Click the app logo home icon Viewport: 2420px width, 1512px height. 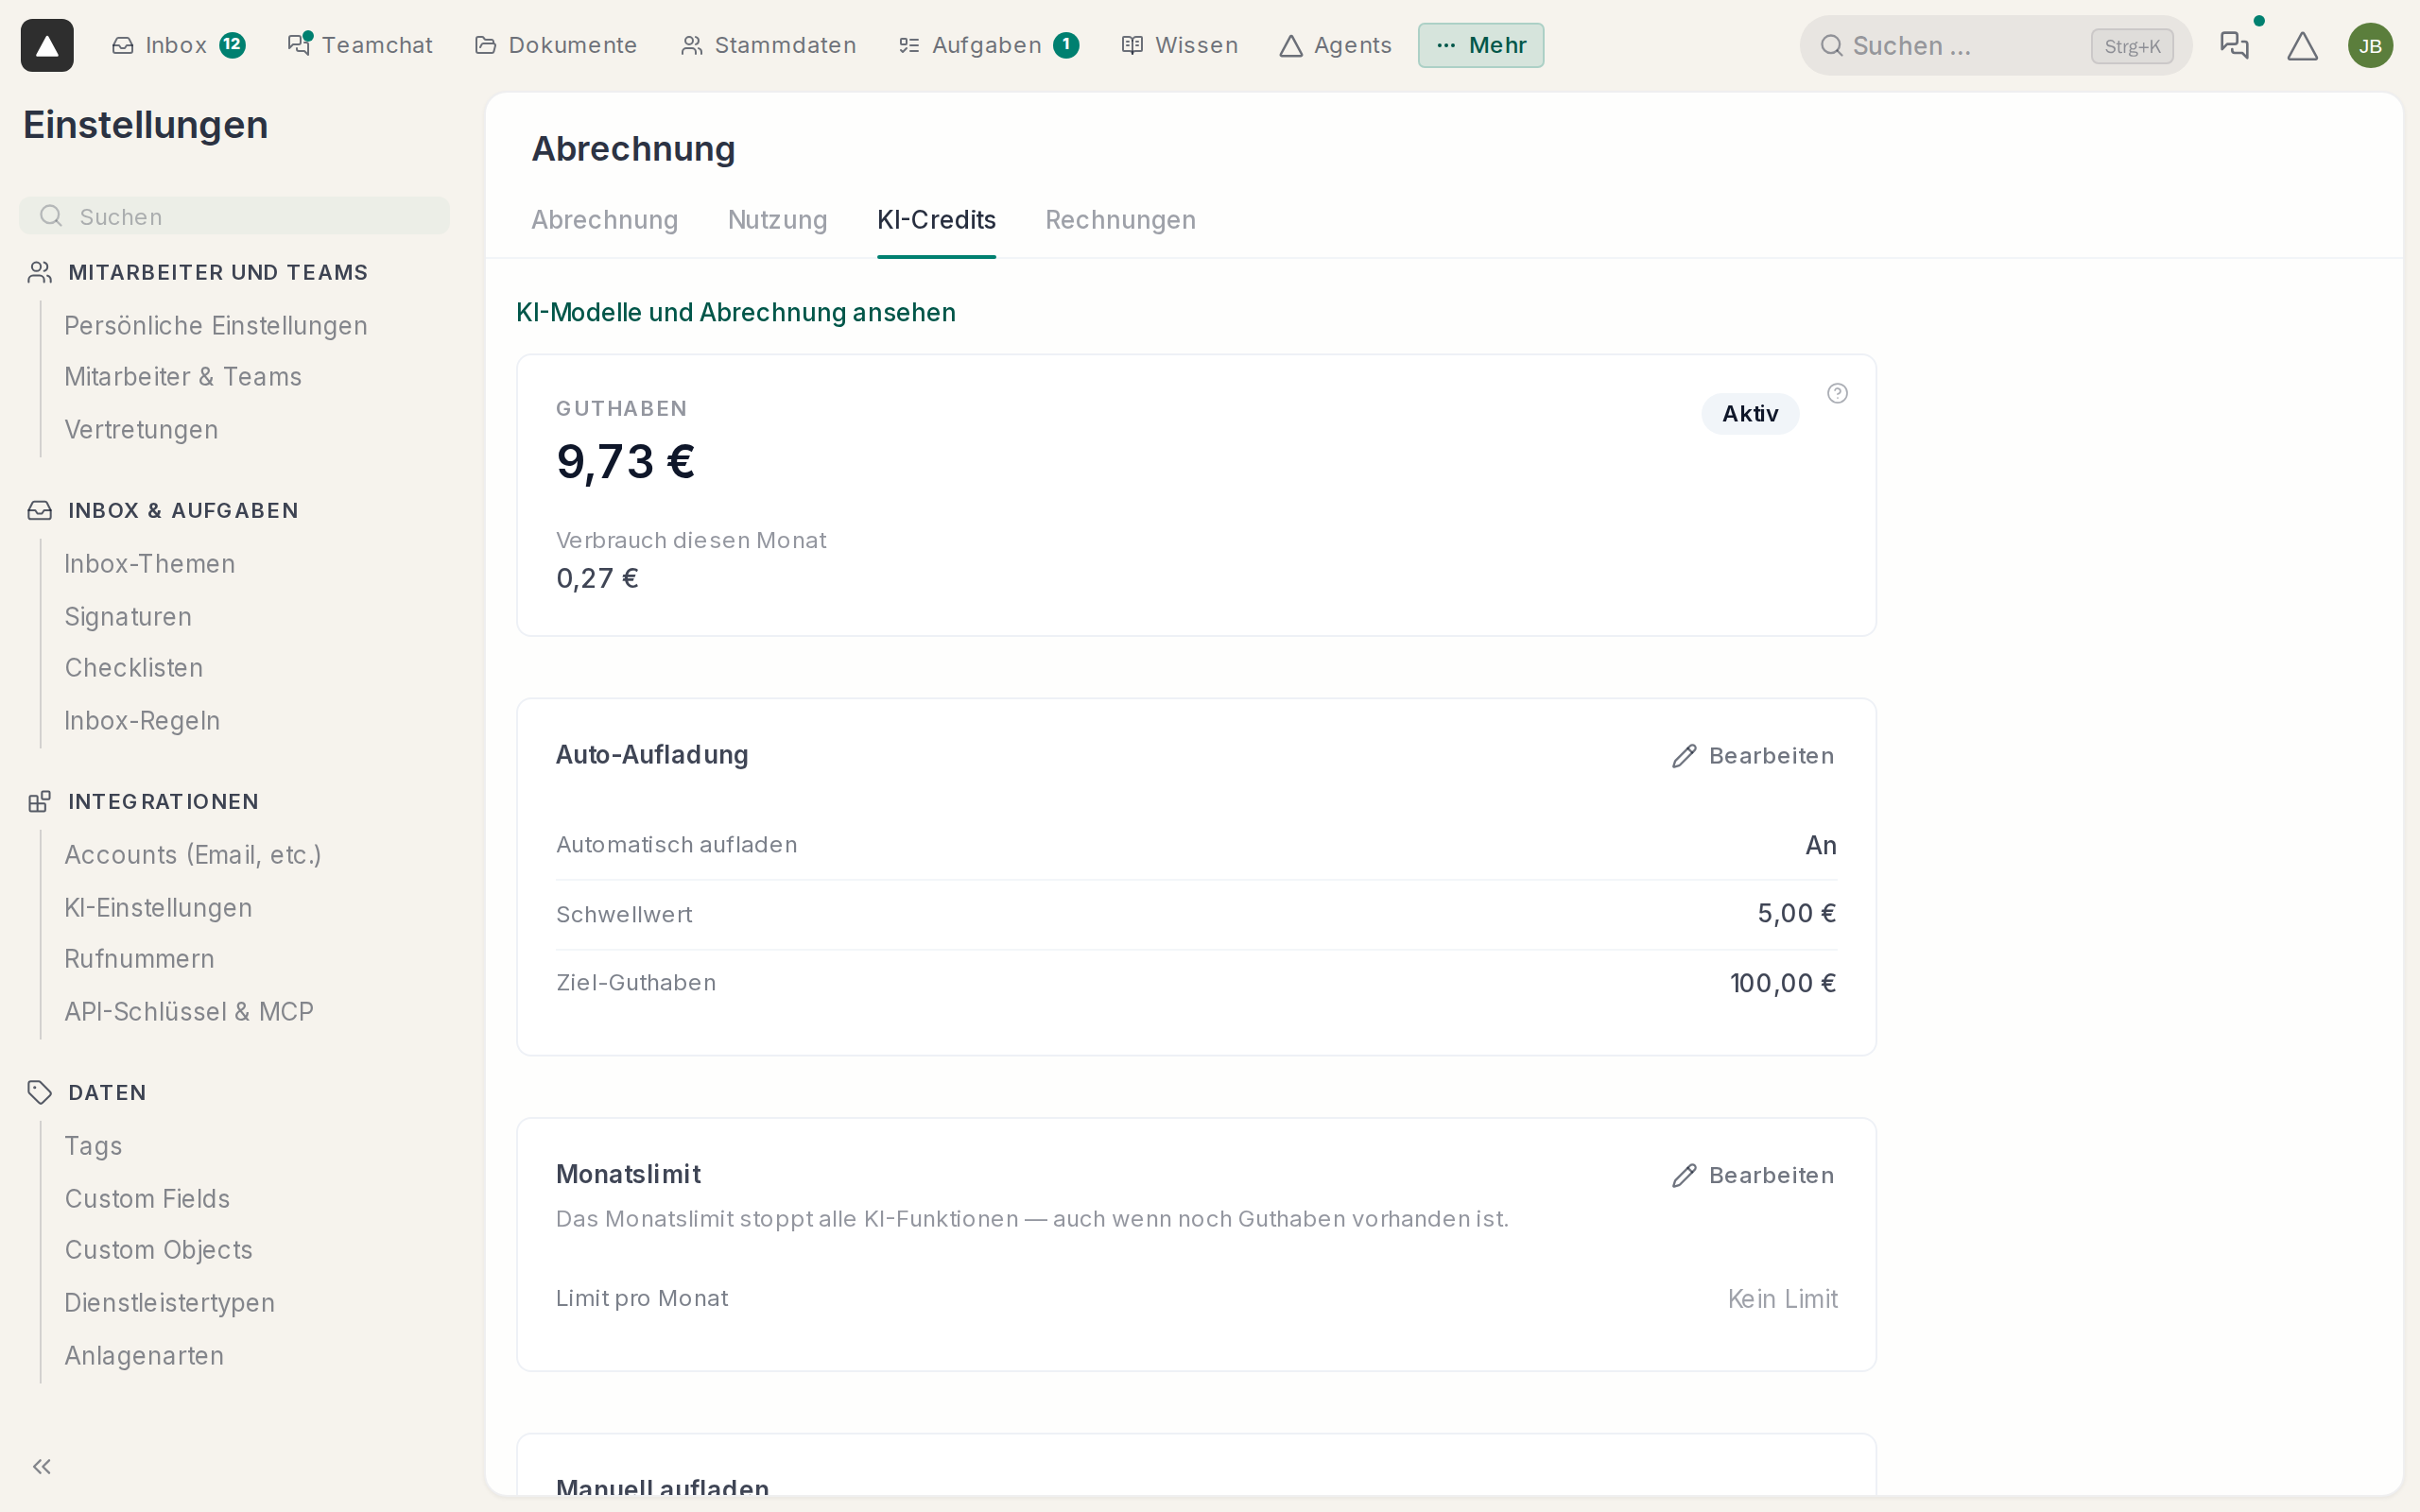[47, 45]
